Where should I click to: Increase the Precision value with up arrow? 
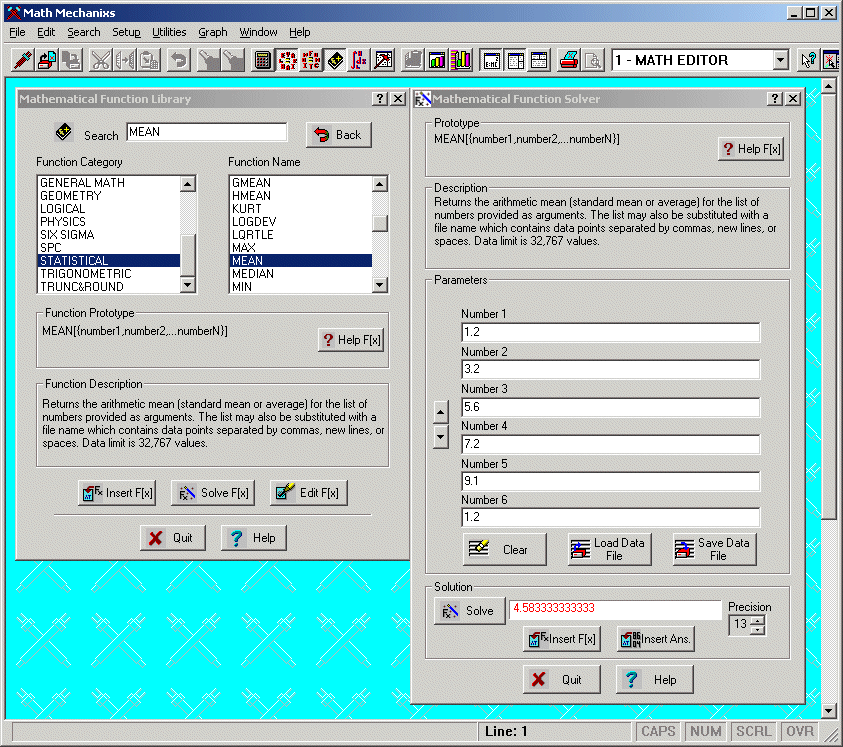pyautogui.click(x=758, y=620)
